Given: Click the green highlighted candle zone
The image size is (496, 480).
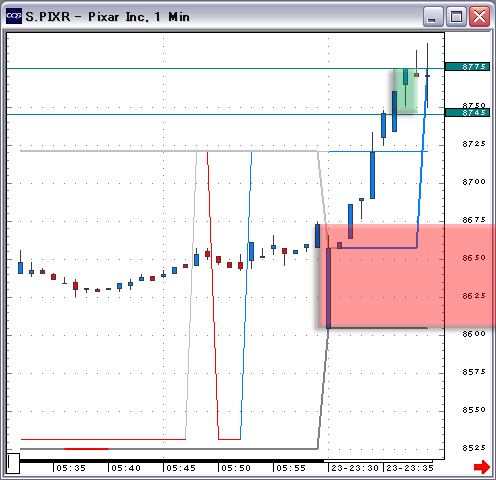Looking at the screenshot, I should click(x=405, y=91).
